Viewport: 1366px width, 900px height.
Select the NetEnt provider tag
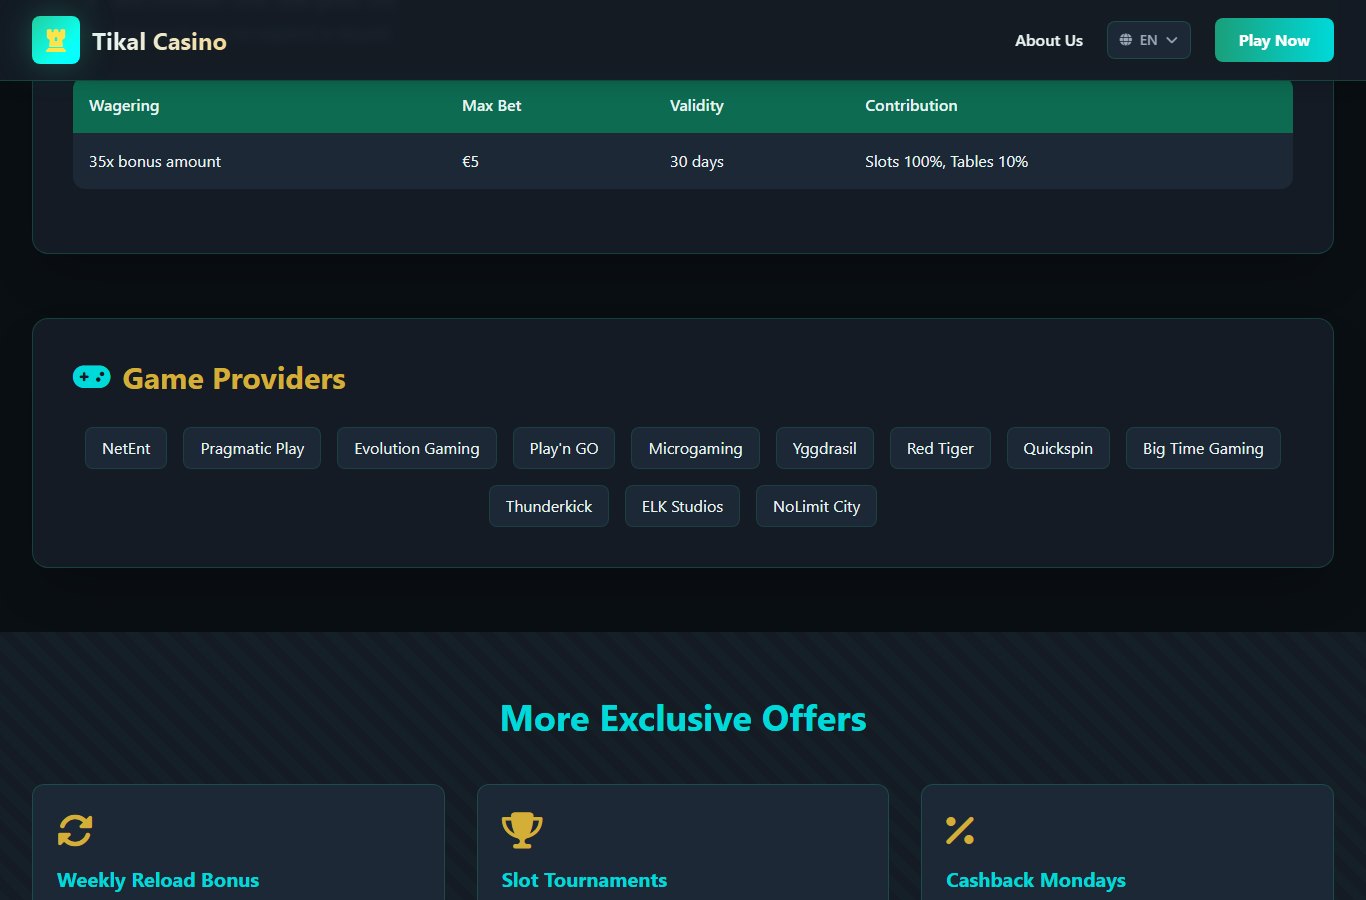[x=126, y=448]
